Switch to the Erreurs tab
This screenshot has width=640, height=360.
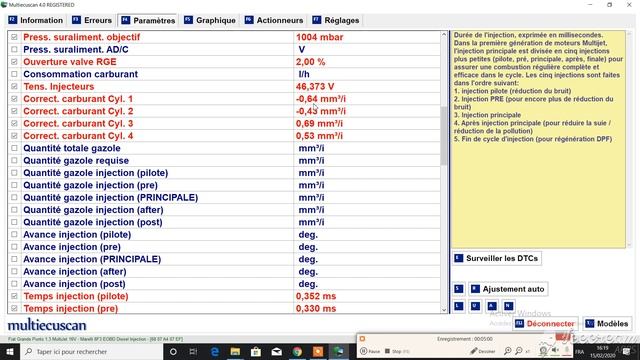[x=92, y=20]
